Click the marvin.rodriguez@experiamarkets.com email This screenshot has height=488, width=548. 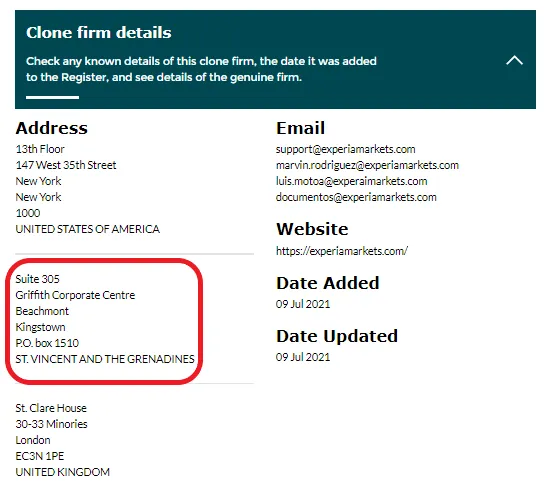(x=367, y=165)
